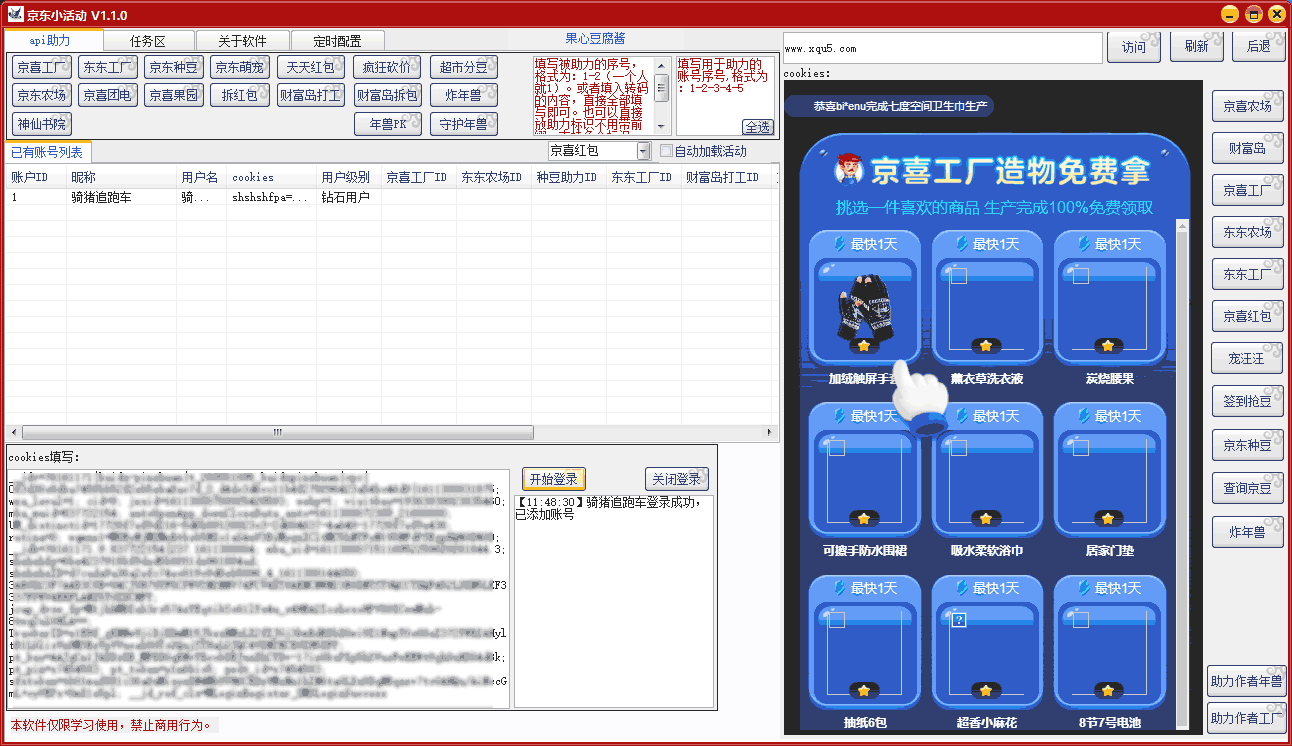The height and width of the screenshot is (746, 1292).
Task: Click the star icon on 薰衣草洗衣液 card
Action: 985,346
